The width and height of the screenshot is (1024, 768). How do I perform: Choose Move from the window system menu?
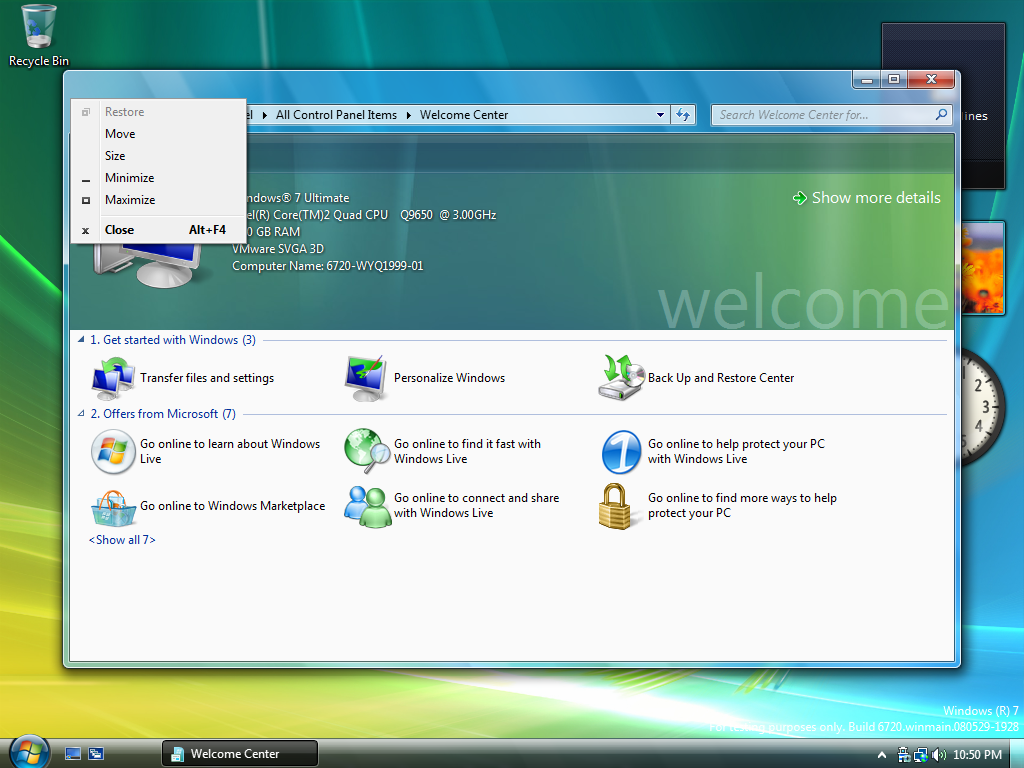pyautogui.click(x=120, y=134)
